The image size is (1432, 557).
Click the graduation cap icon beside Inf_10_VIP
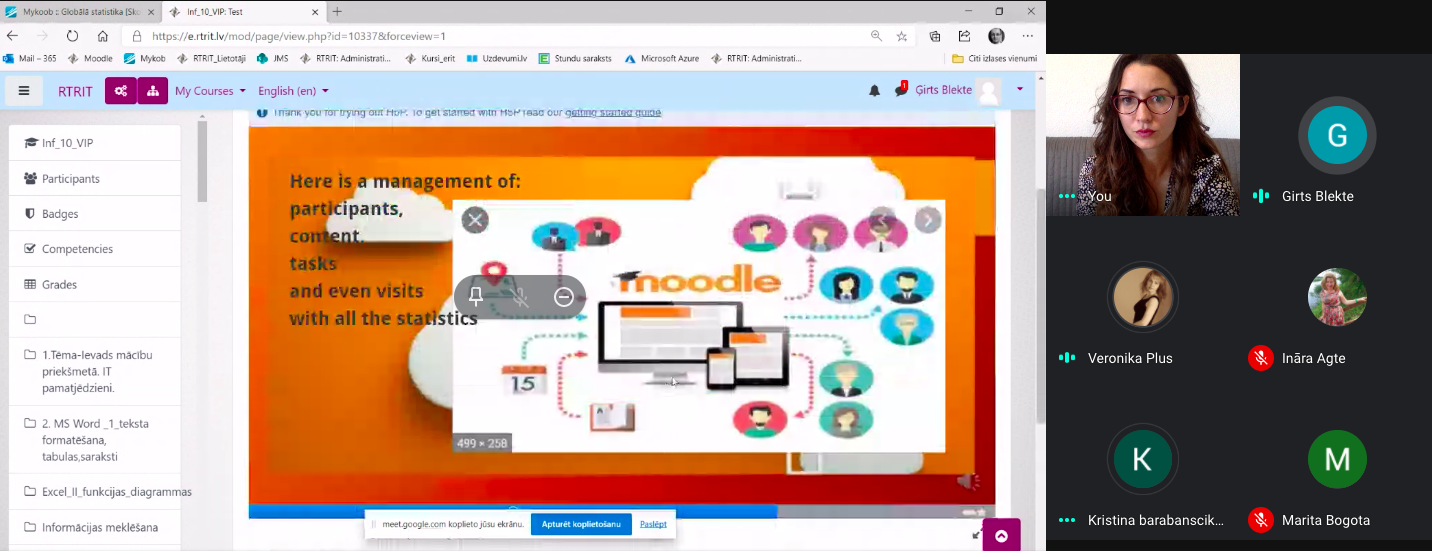click(30, 143)
